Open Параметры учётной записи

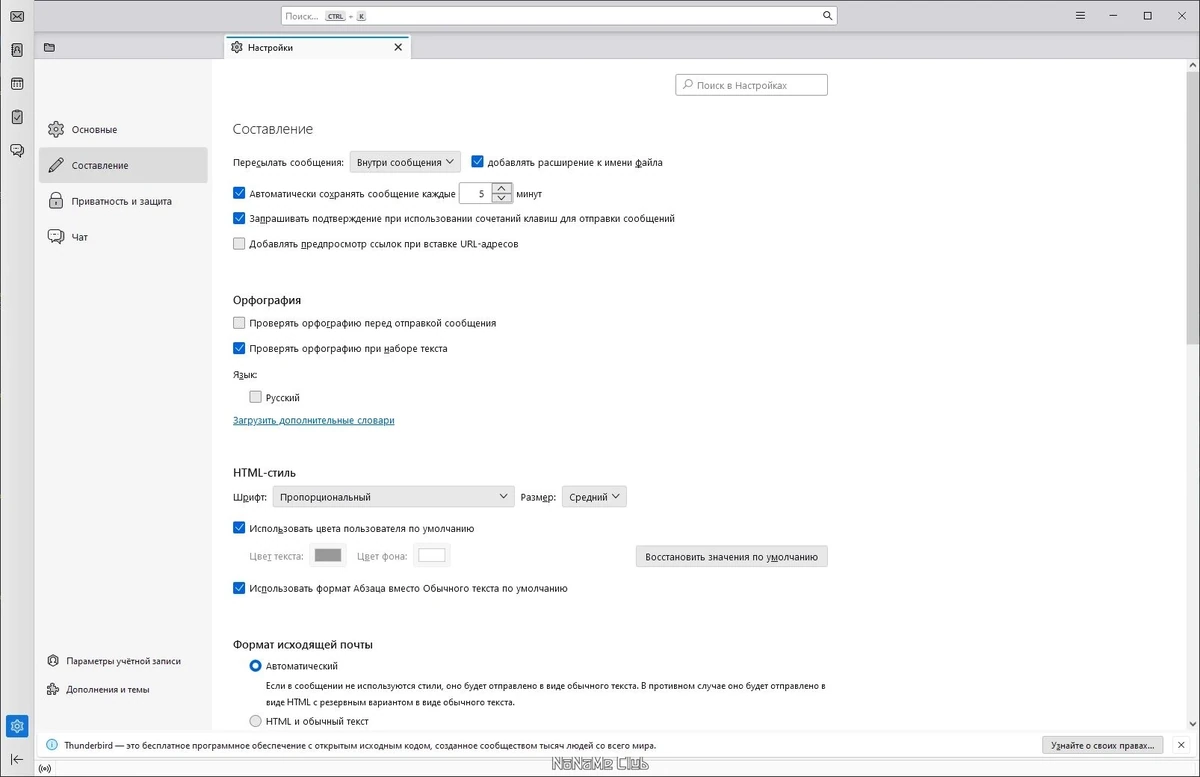click(x=114, y=661)
